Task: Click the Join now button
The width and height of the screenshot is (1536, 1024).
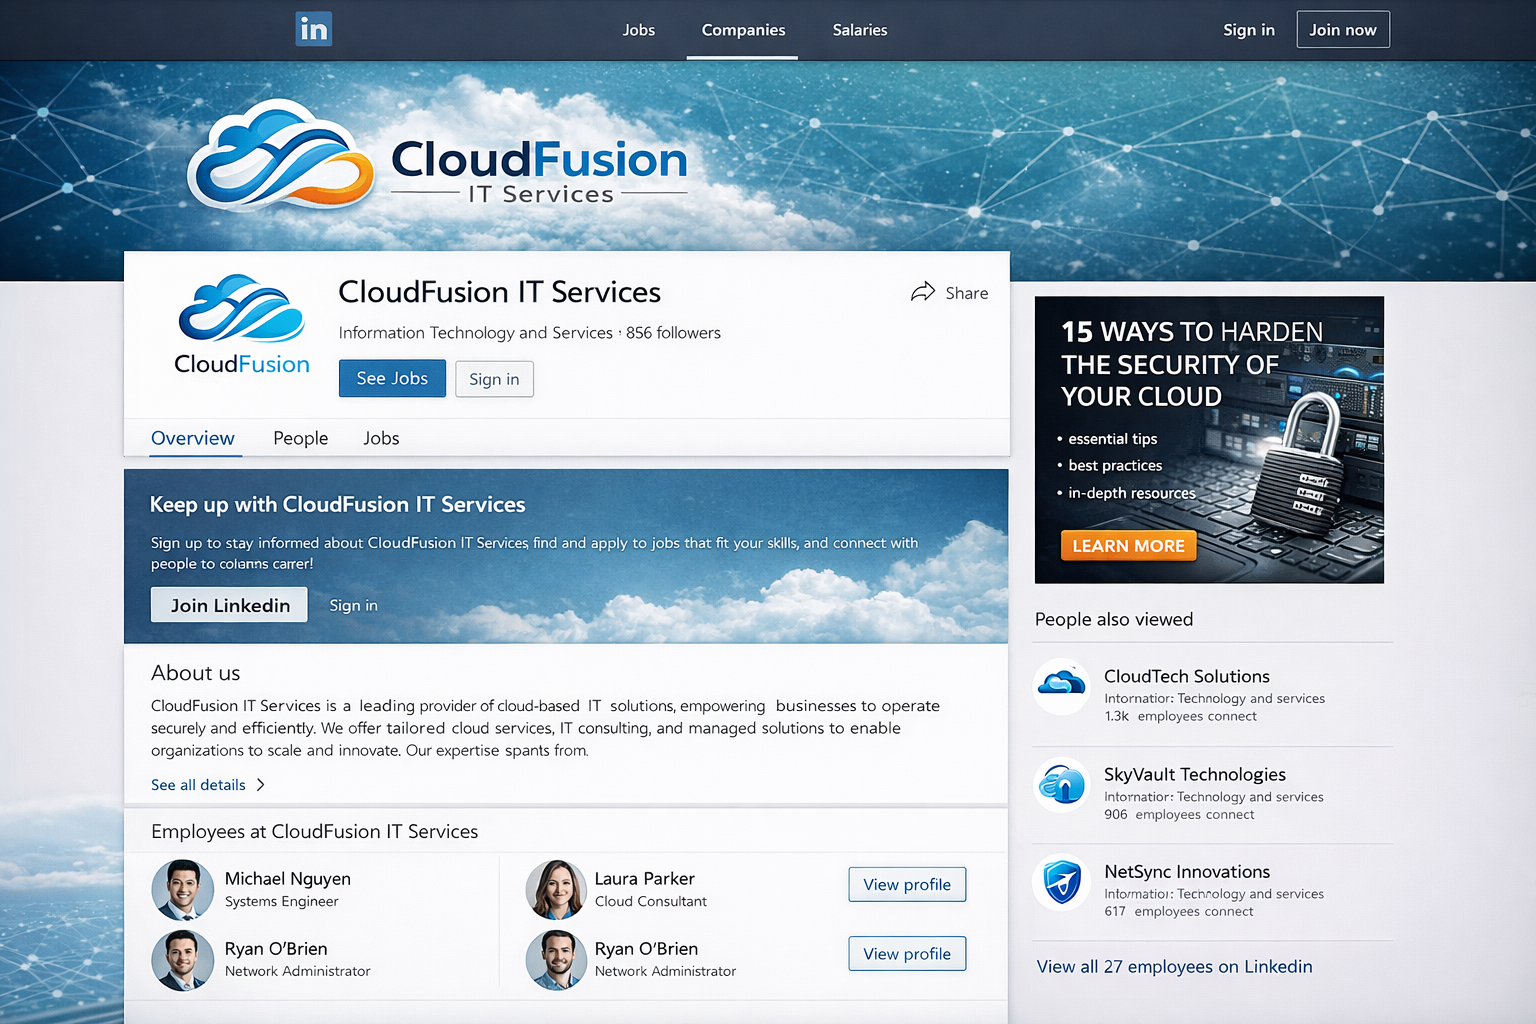Action: (x=1342, y=30)
